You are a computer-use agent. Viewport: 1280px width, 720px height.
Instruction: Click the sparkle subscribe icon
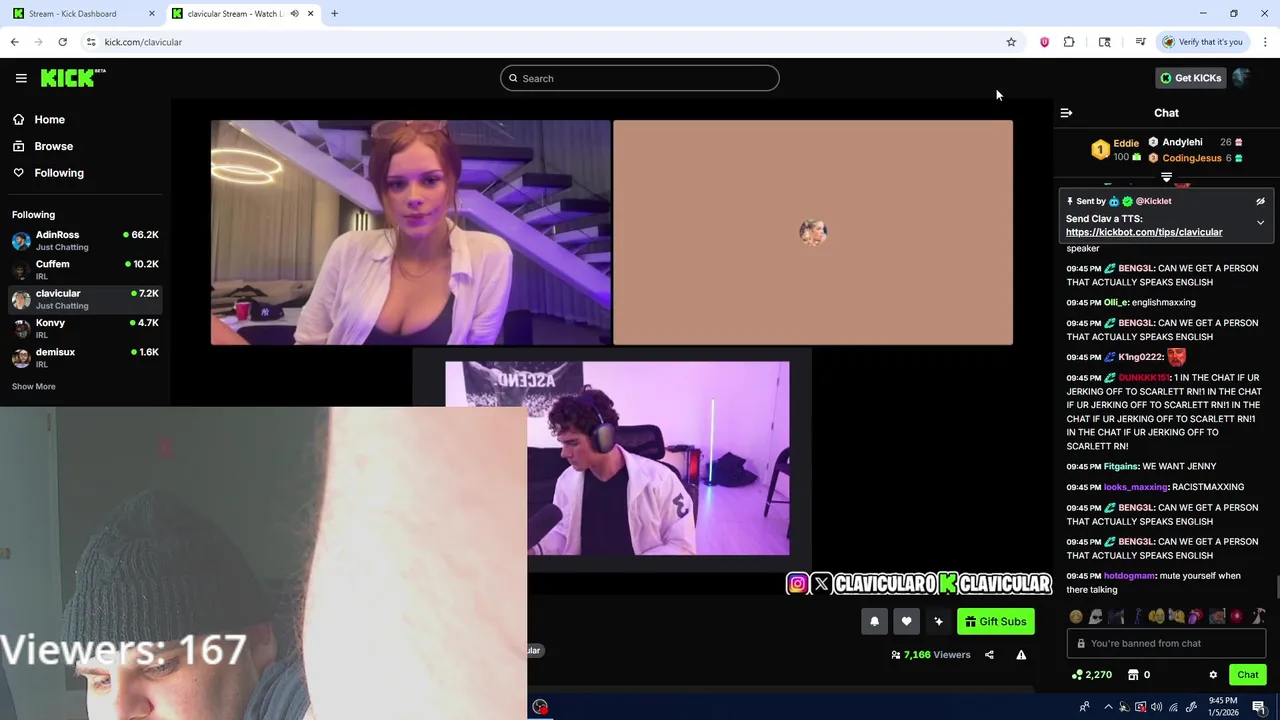pyautogui.click(x=938, y=621)
